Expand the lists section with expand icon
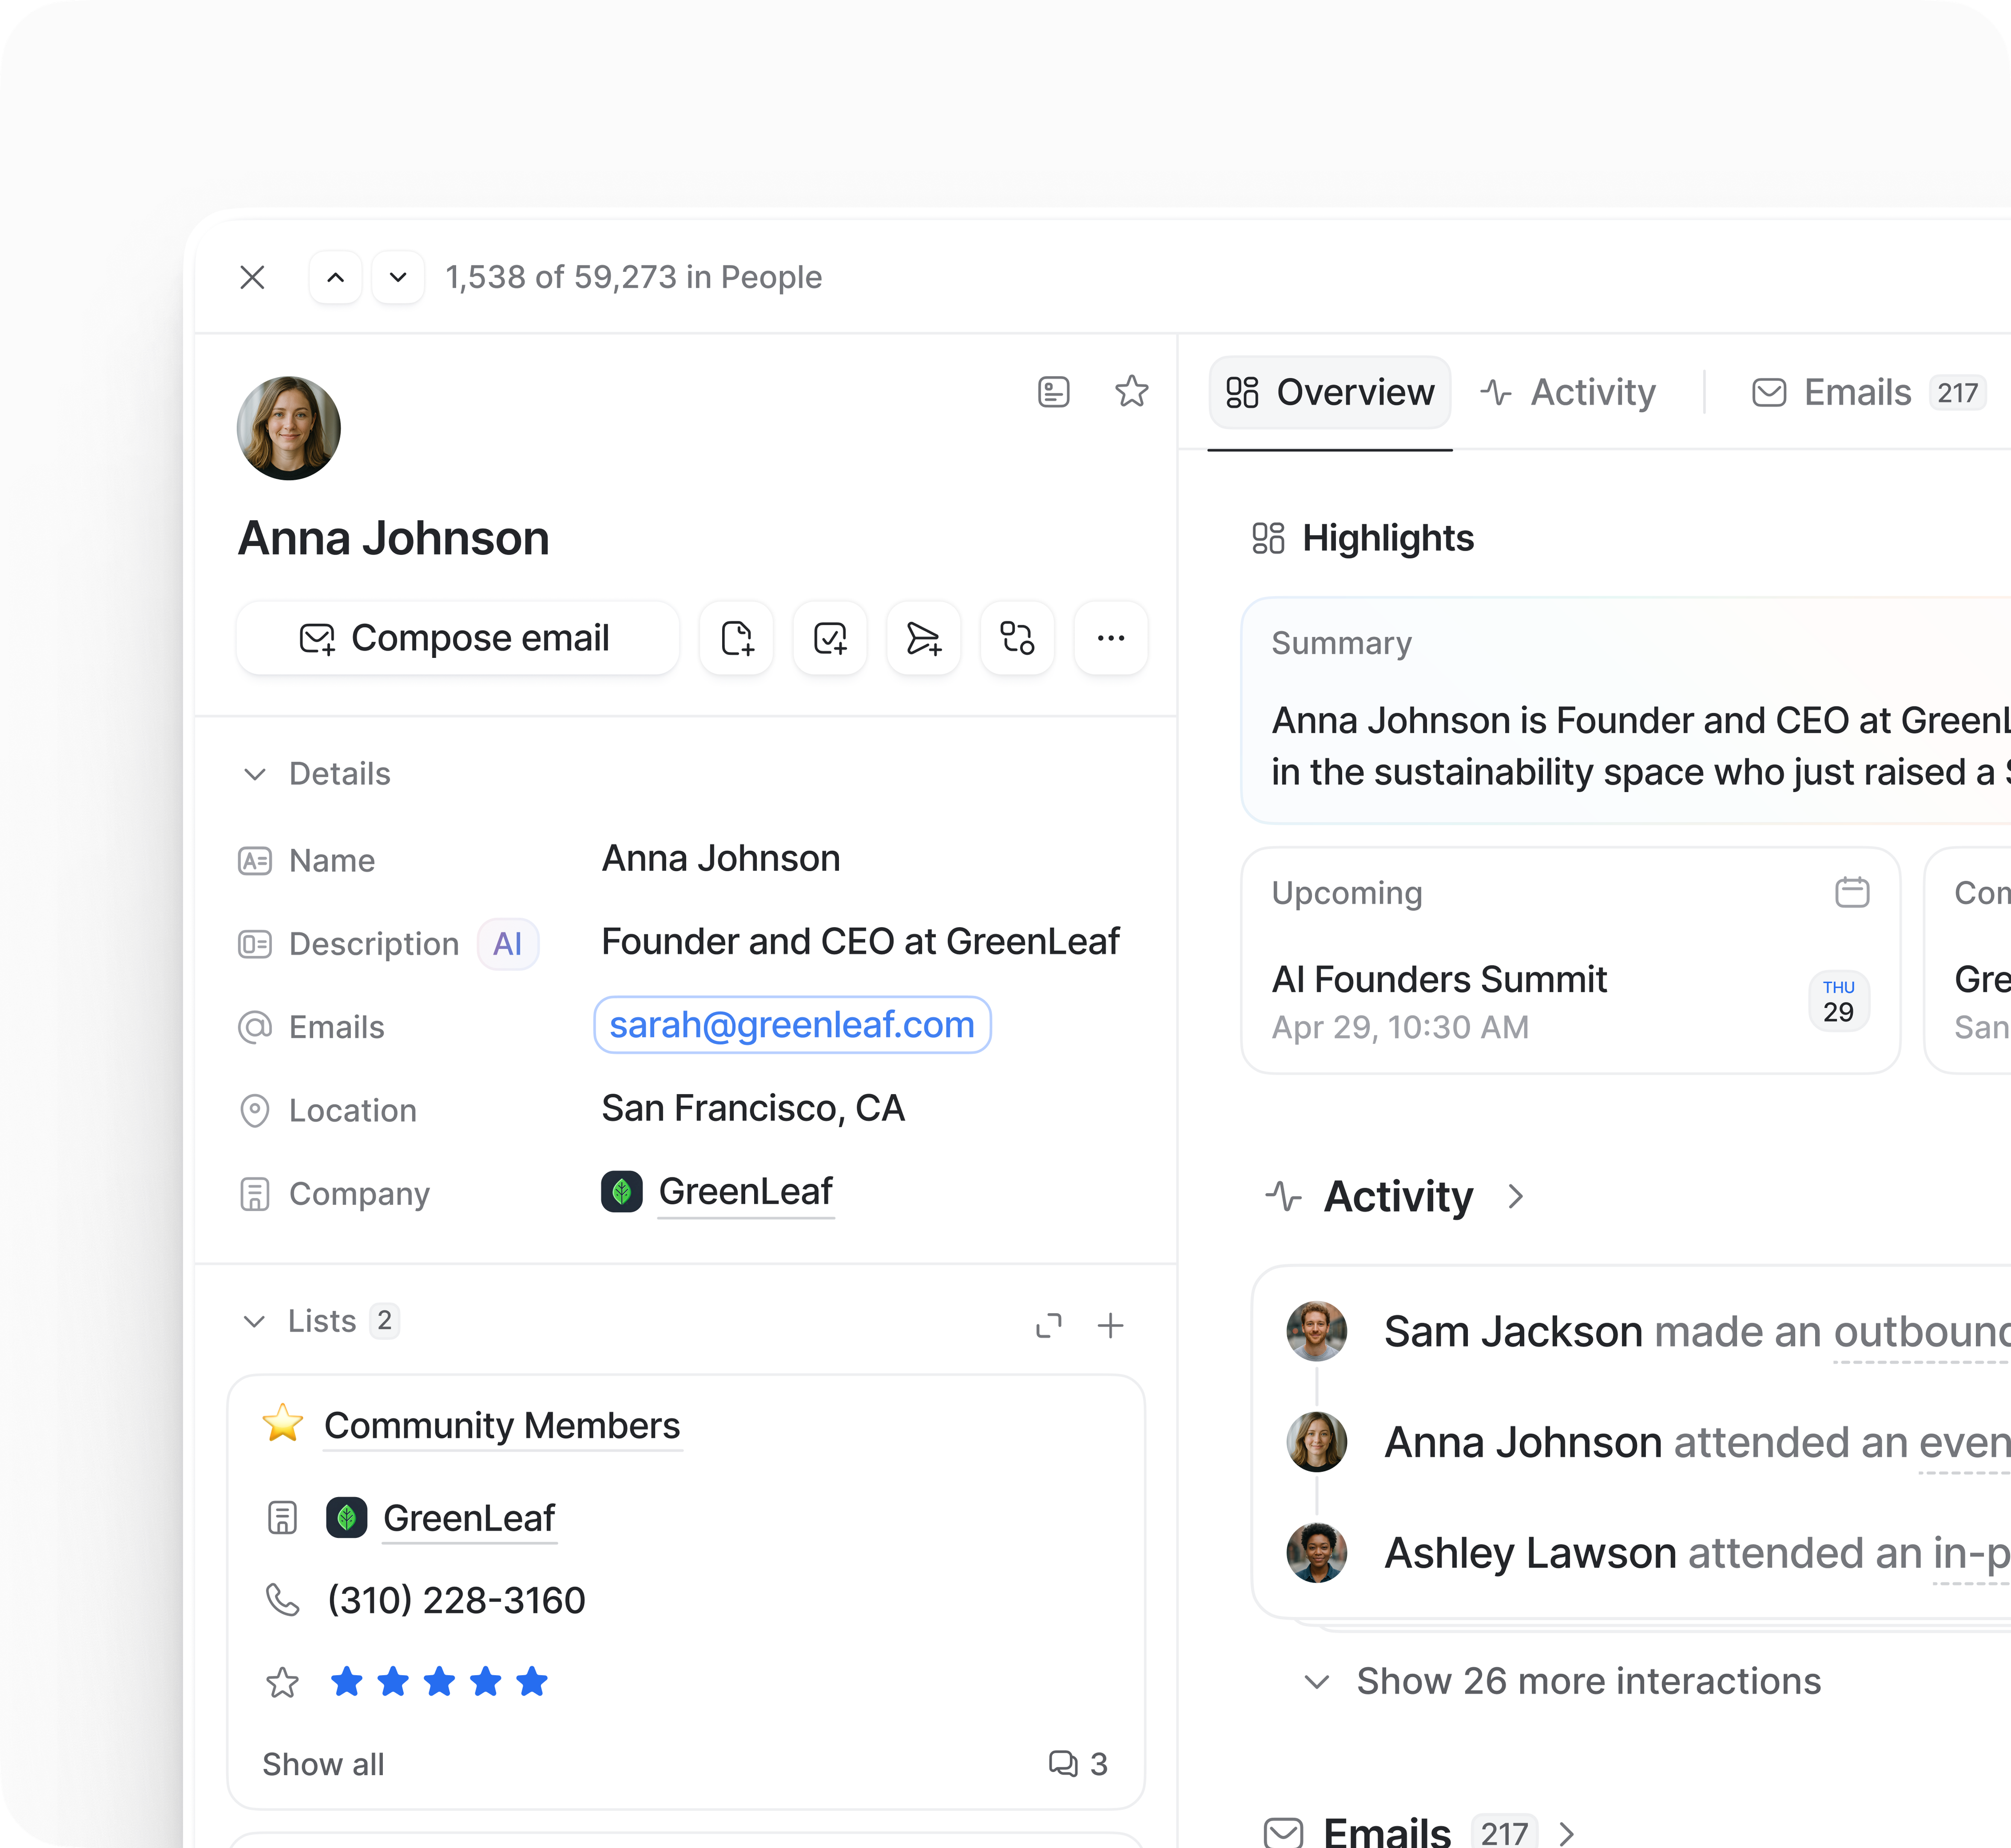The image size is (2011, 1848). (x=1048, y=1325)
